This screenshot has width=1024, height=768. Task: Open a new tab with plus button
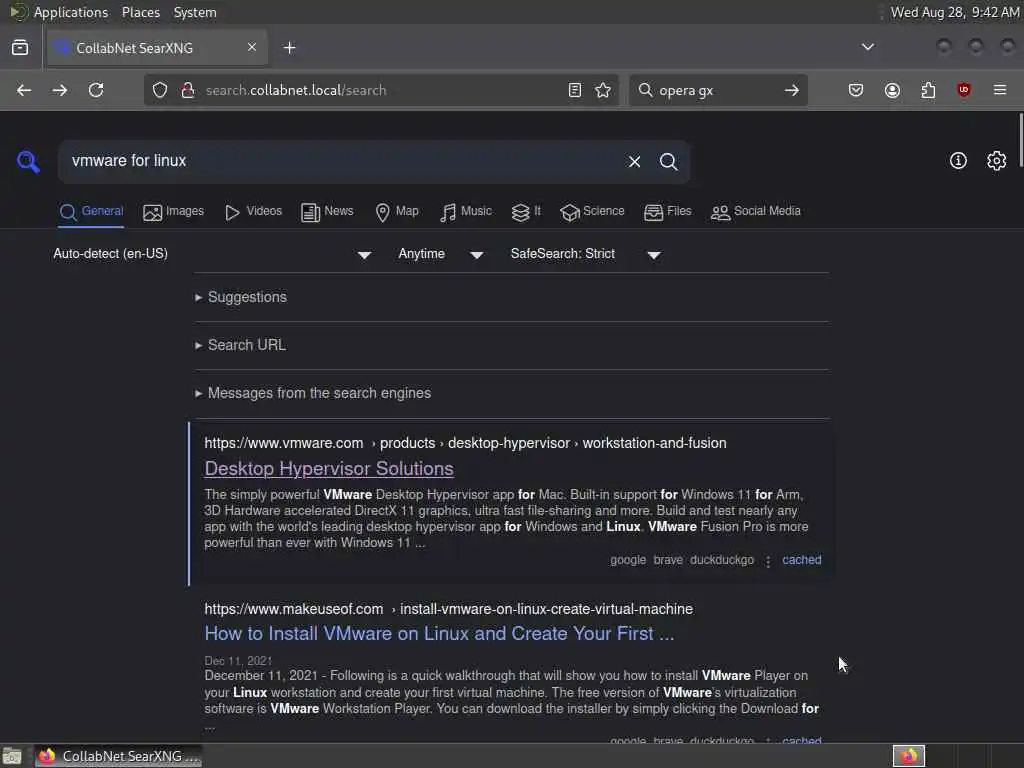(290, 48)
